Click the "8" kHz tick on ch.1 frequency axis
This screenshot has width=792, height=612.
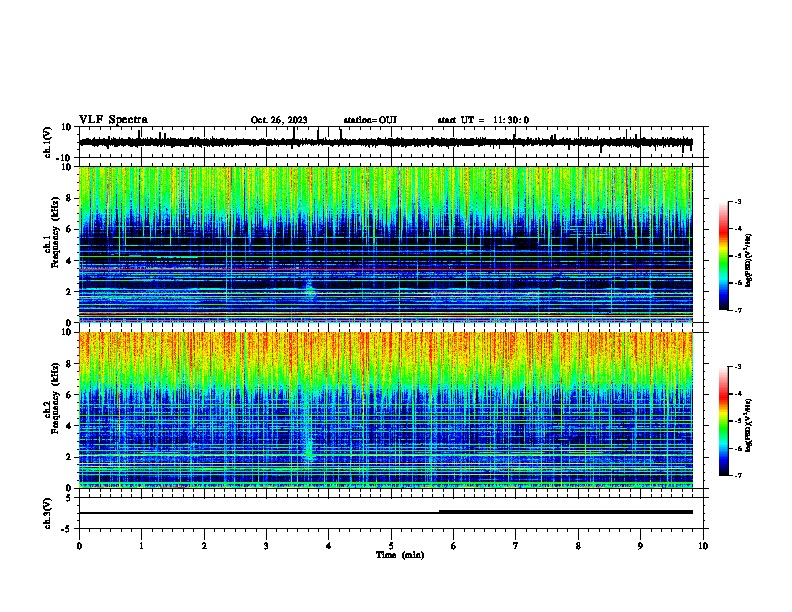tap(69, 198)
